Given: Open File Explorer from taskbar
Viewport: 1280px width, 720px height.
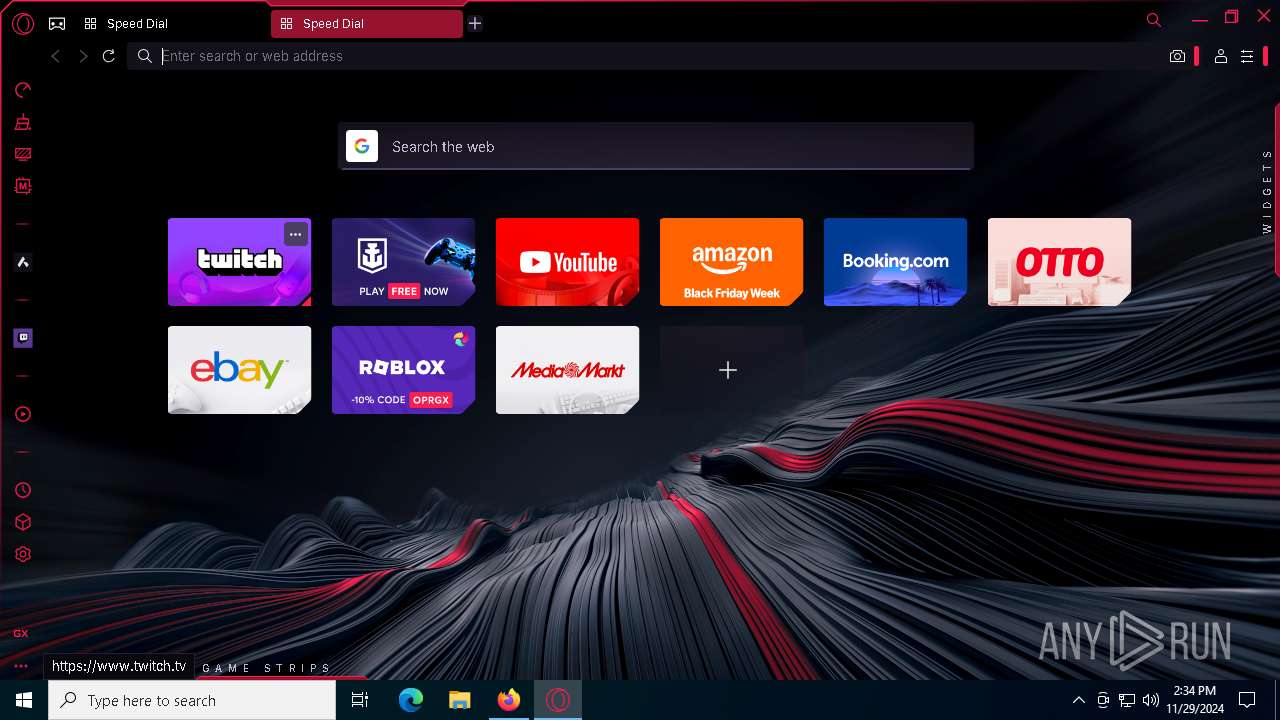Looking at the screenshot, I should tap(459, 700).
